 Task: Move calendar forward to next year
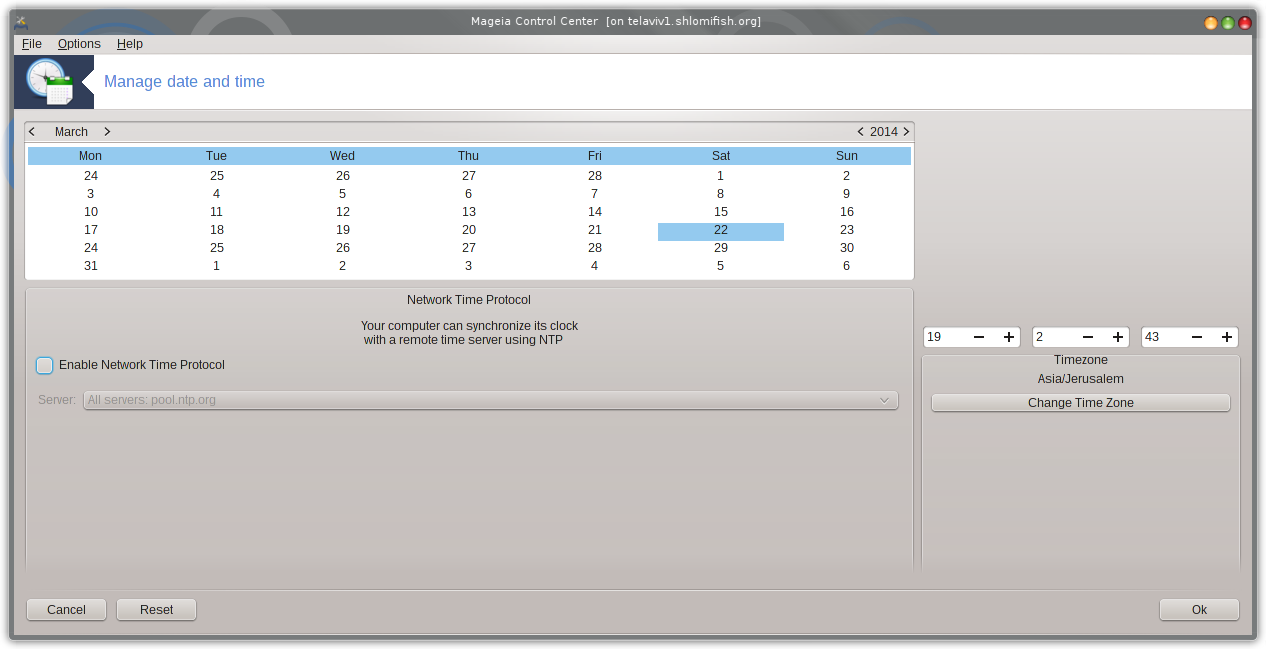(x=906, y=132)
